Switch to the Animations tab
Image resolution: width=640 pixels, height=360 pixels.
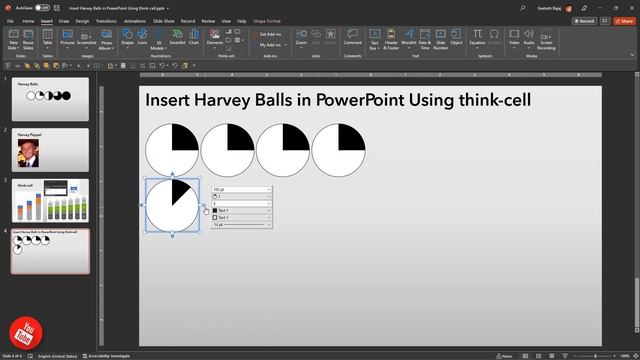(x=135, y=21)
